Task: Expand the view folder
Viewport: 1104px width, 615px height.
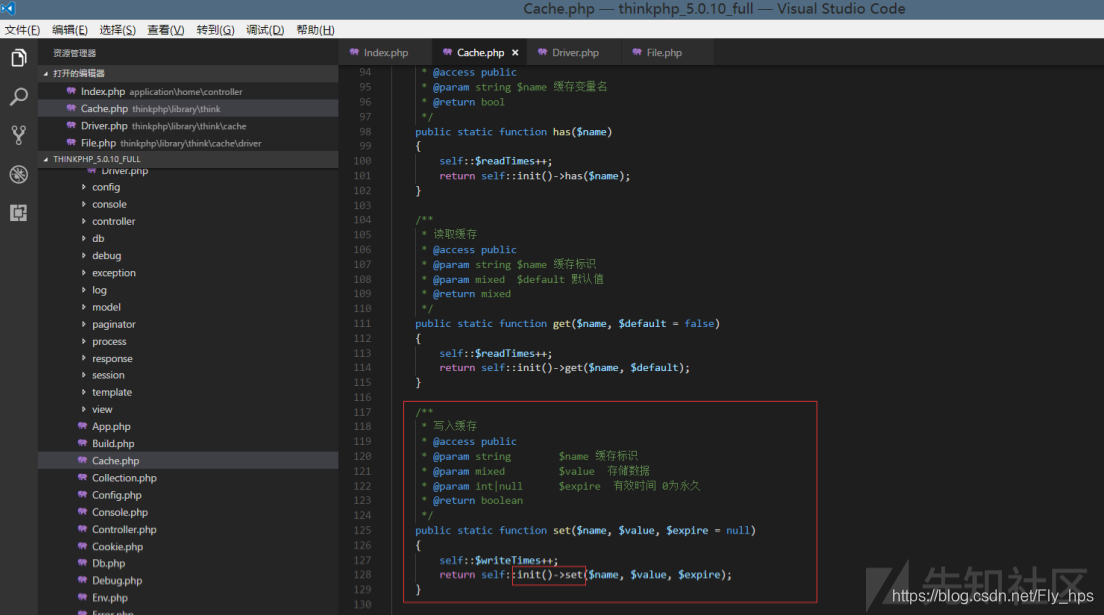Action: tap(102, 409)
